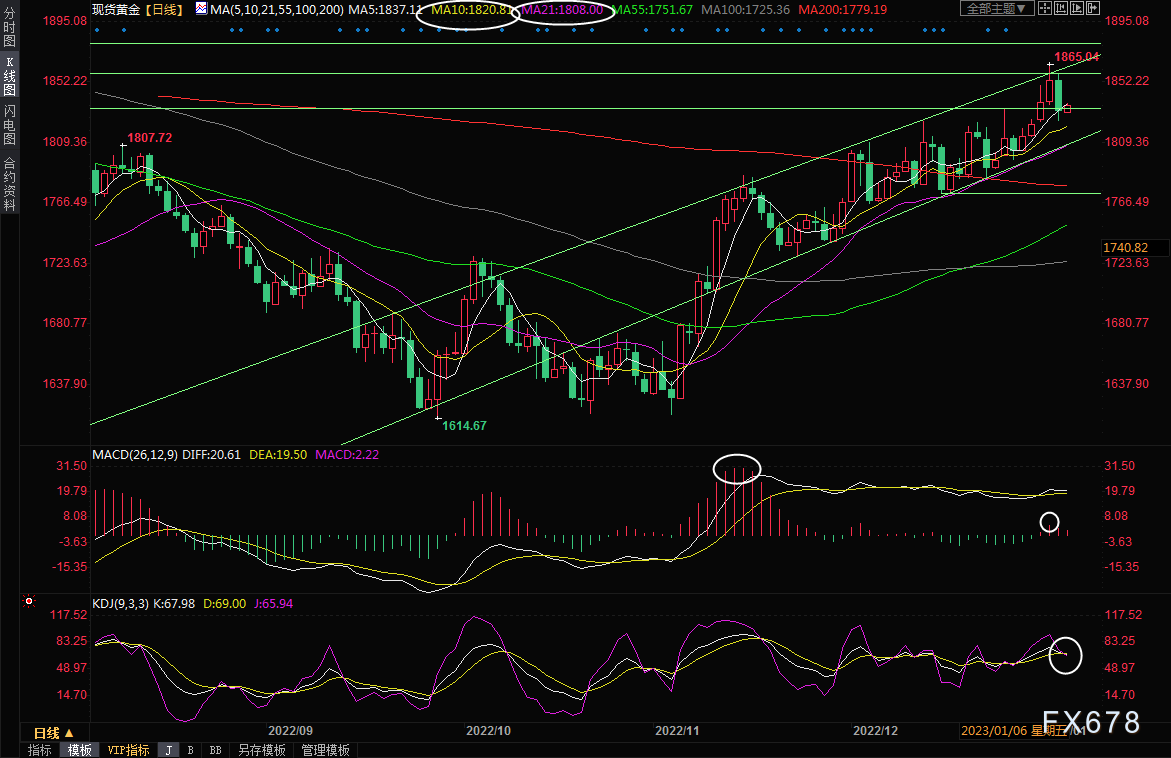Select the J template button
The height and width of the screenshot is (758, 1171).
pos(168,750)
